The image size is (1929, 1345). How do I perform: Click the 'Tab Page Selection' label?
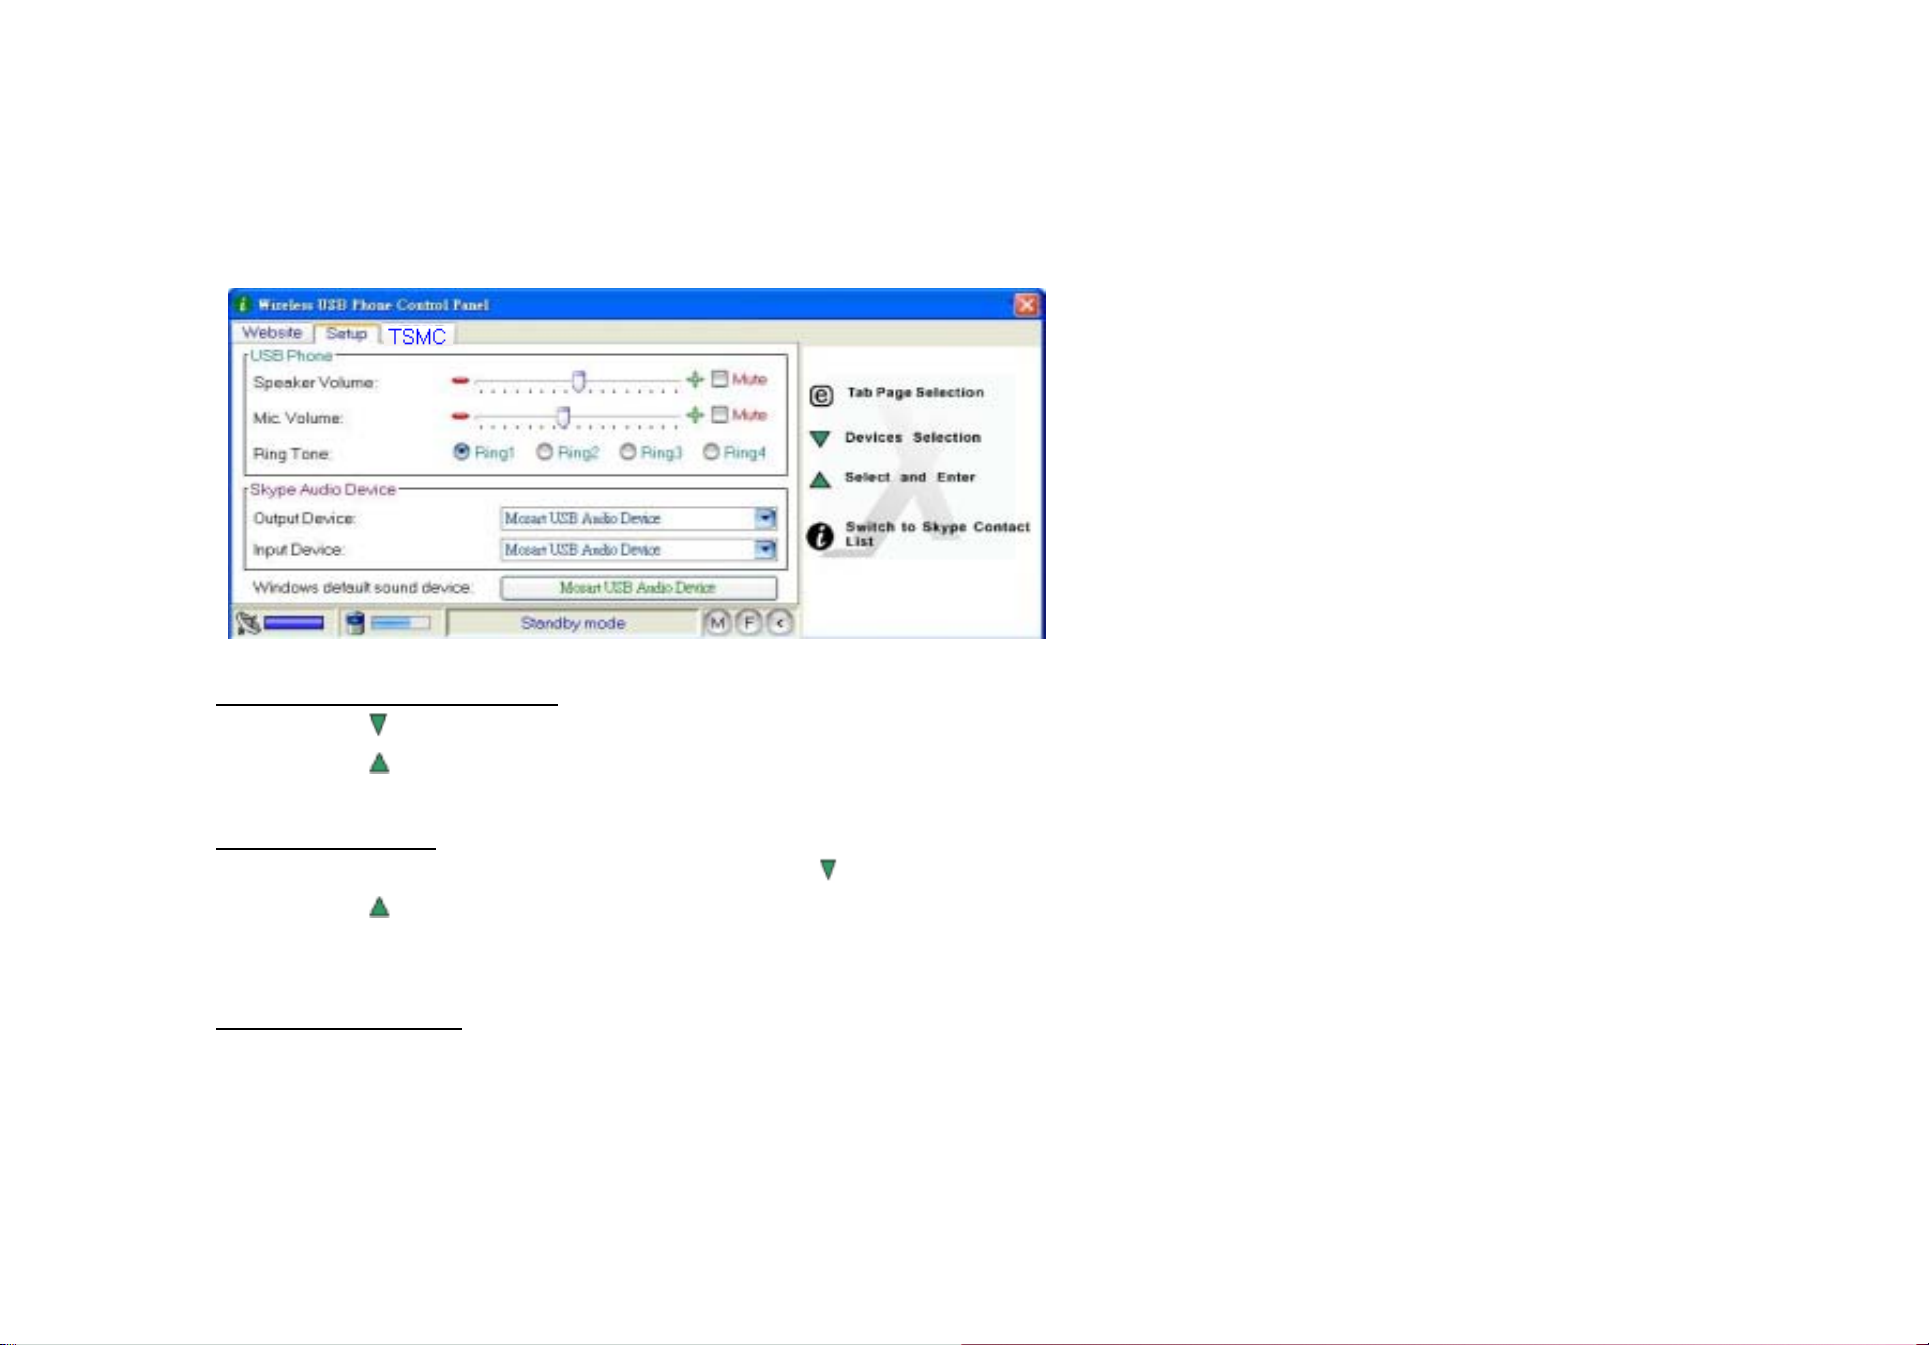pyautogui.click(x=915, y=393)
